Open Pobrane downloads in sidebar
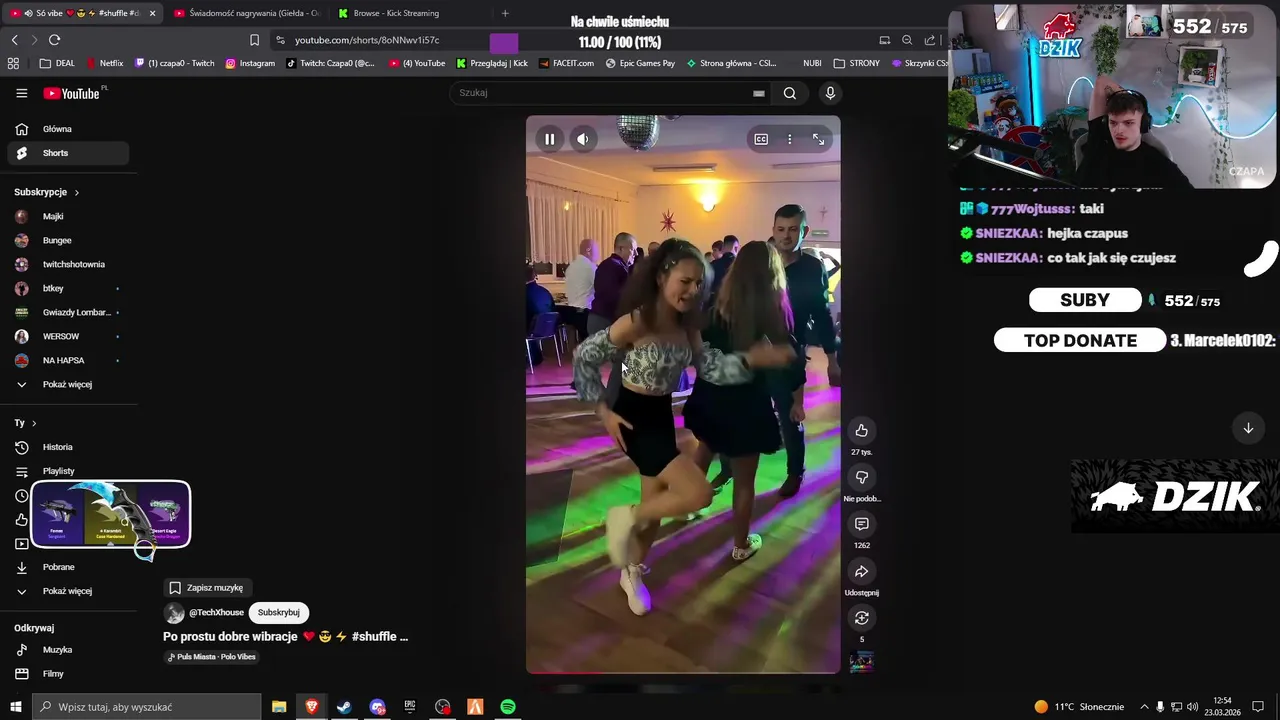This screenshot has width=1280, height=720. (x=68, y=567)
